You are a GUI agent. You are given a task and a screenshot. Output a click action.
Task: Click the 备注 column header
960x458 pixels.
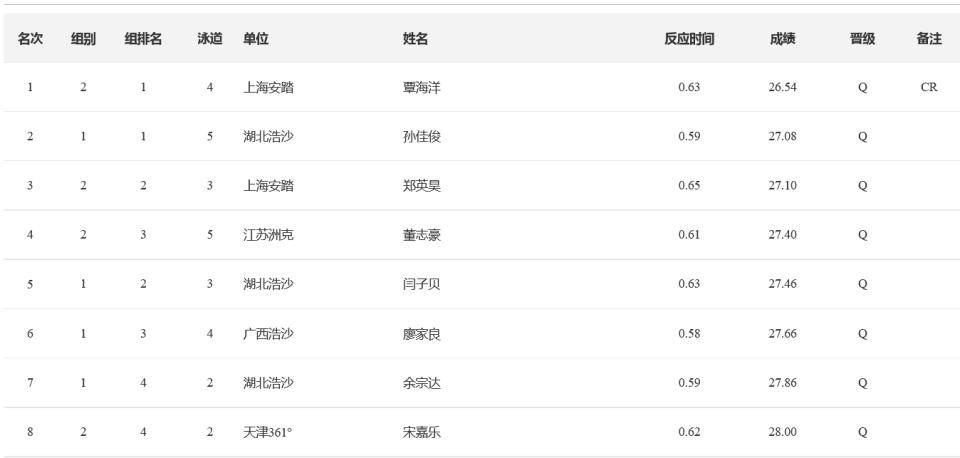pyautogui.click(x=929, y=39)
